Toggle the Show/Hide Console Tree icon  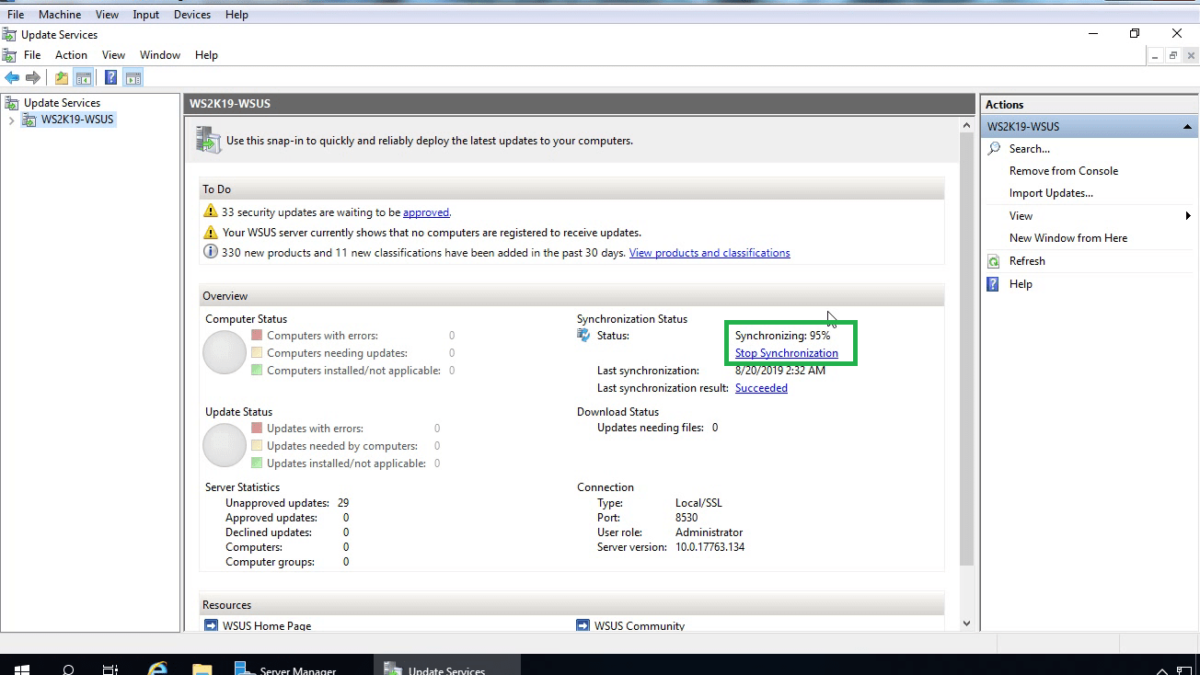point(84,78)
